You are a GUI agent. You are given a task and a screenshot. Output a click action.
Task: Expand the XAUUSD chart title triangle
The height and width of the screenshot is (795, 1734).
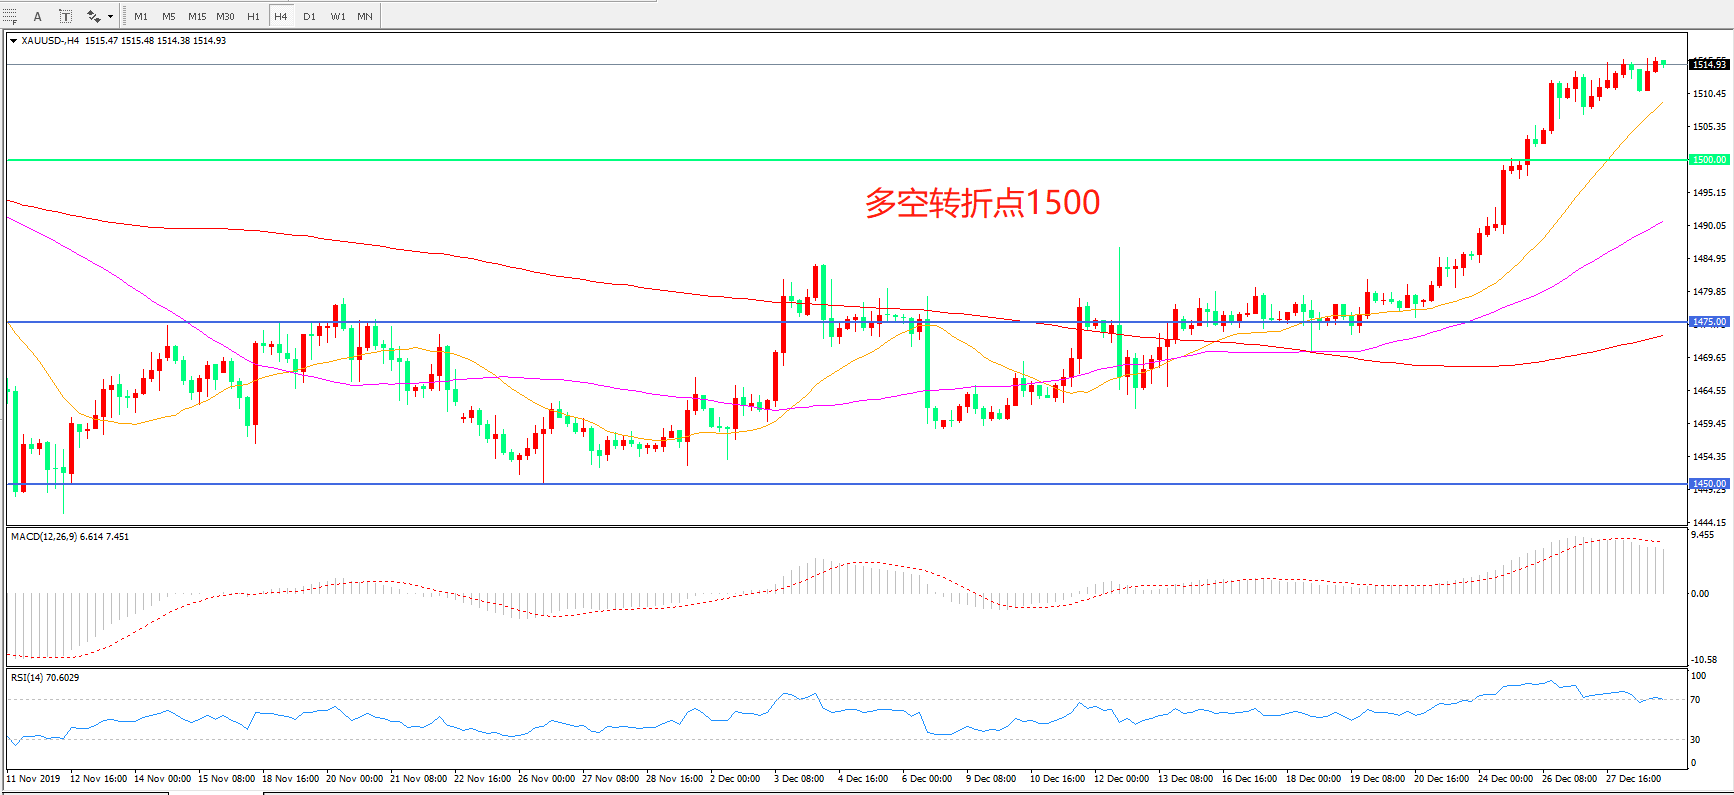(13, 41)
